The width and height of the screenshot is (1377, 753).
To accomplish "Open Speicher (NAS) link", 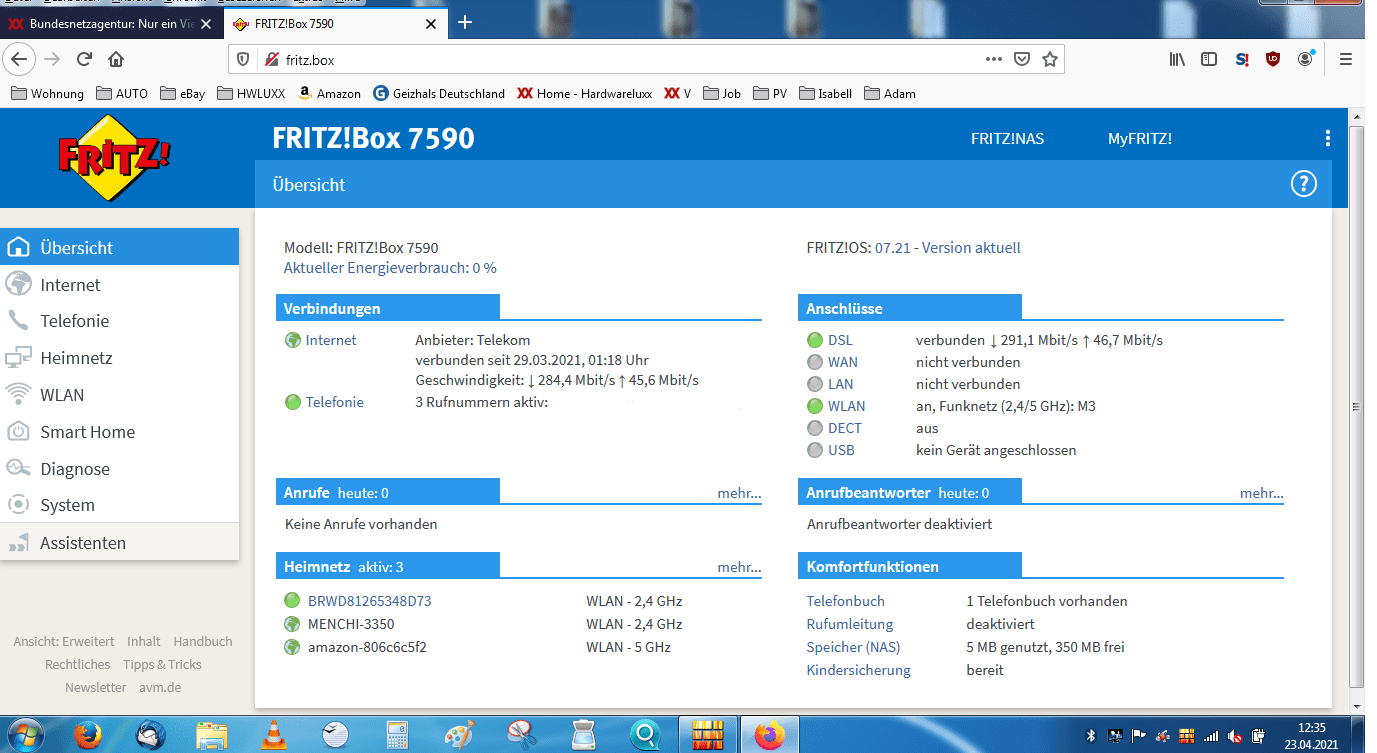I will [853, 647].
